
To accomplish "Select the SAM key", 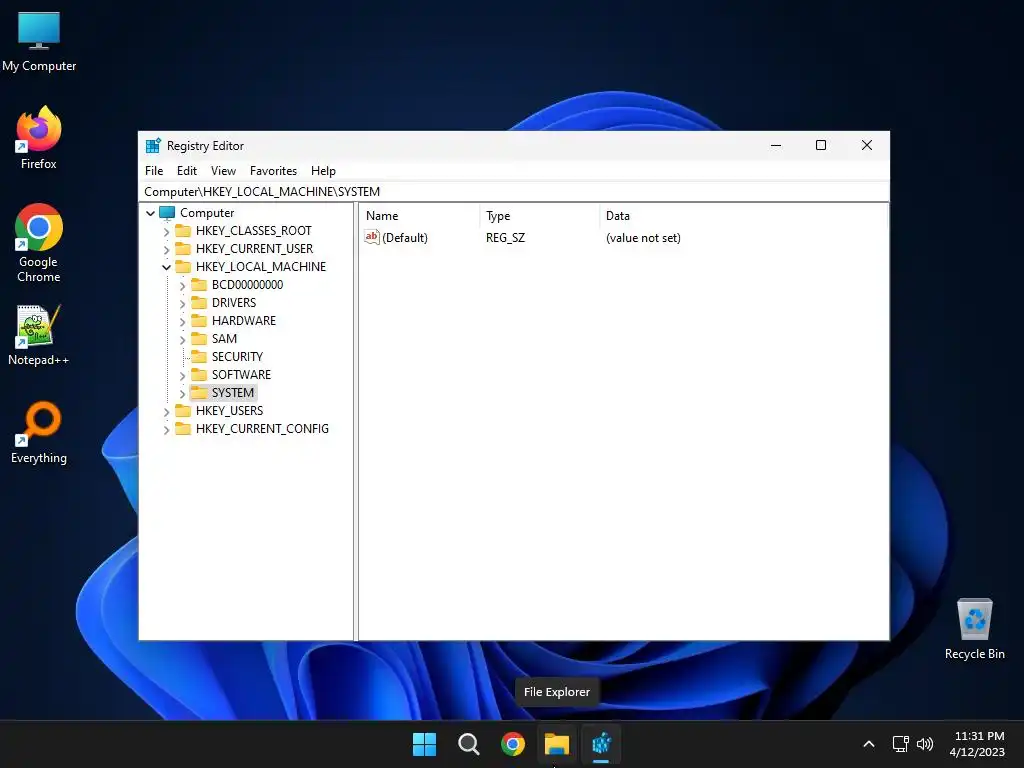I will click(x=224, y=338).
